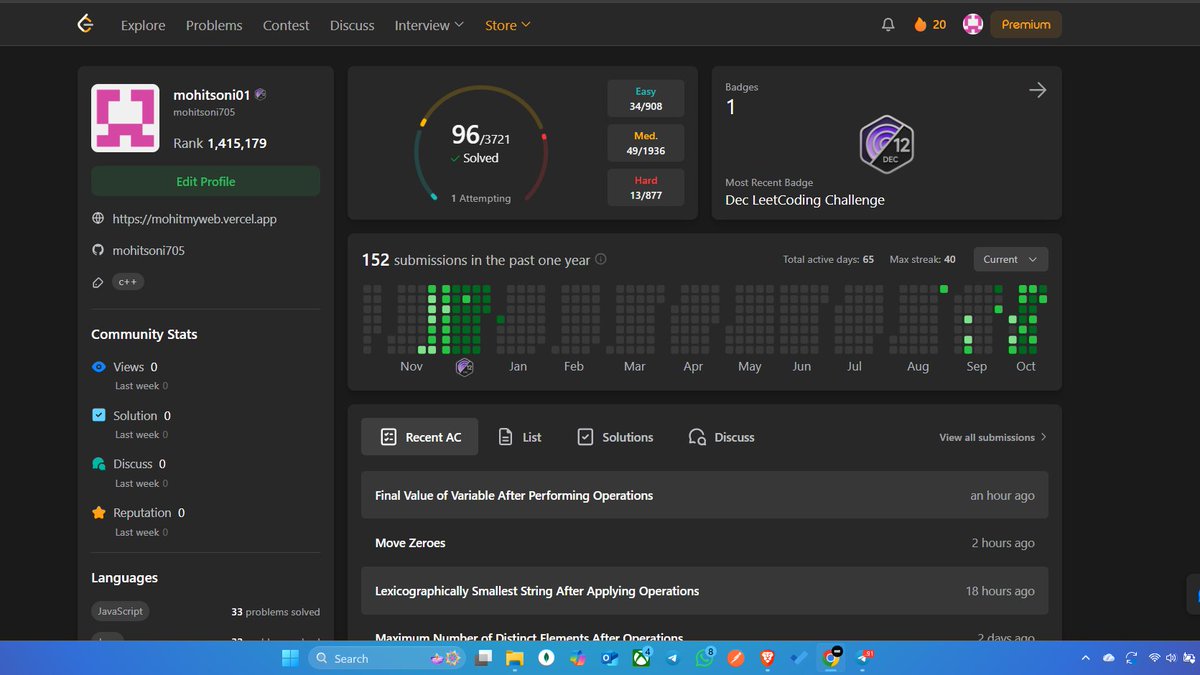
Task: Click the December badge icon under the heatmap
Action: coord(464,367)
